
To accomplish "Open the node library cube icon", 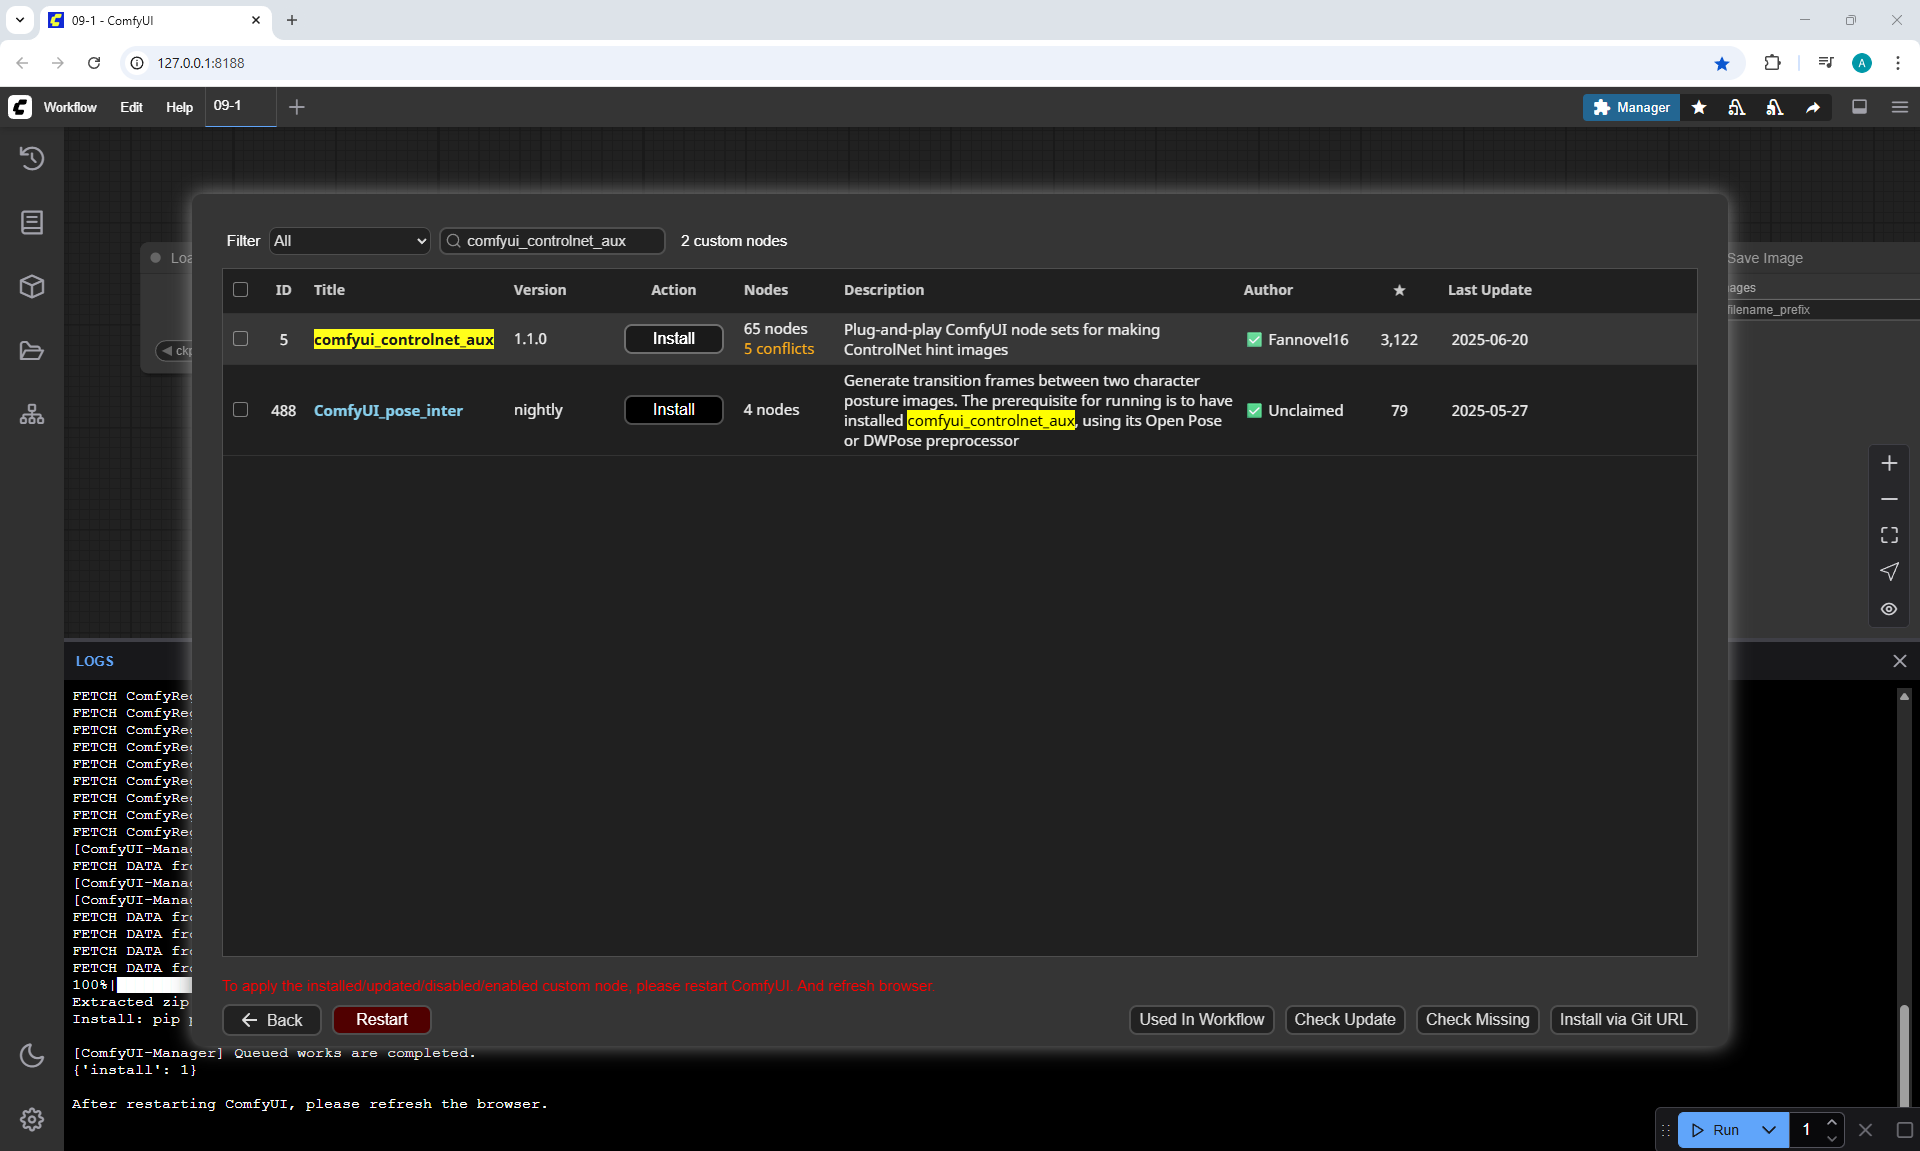I will [32, 287].
